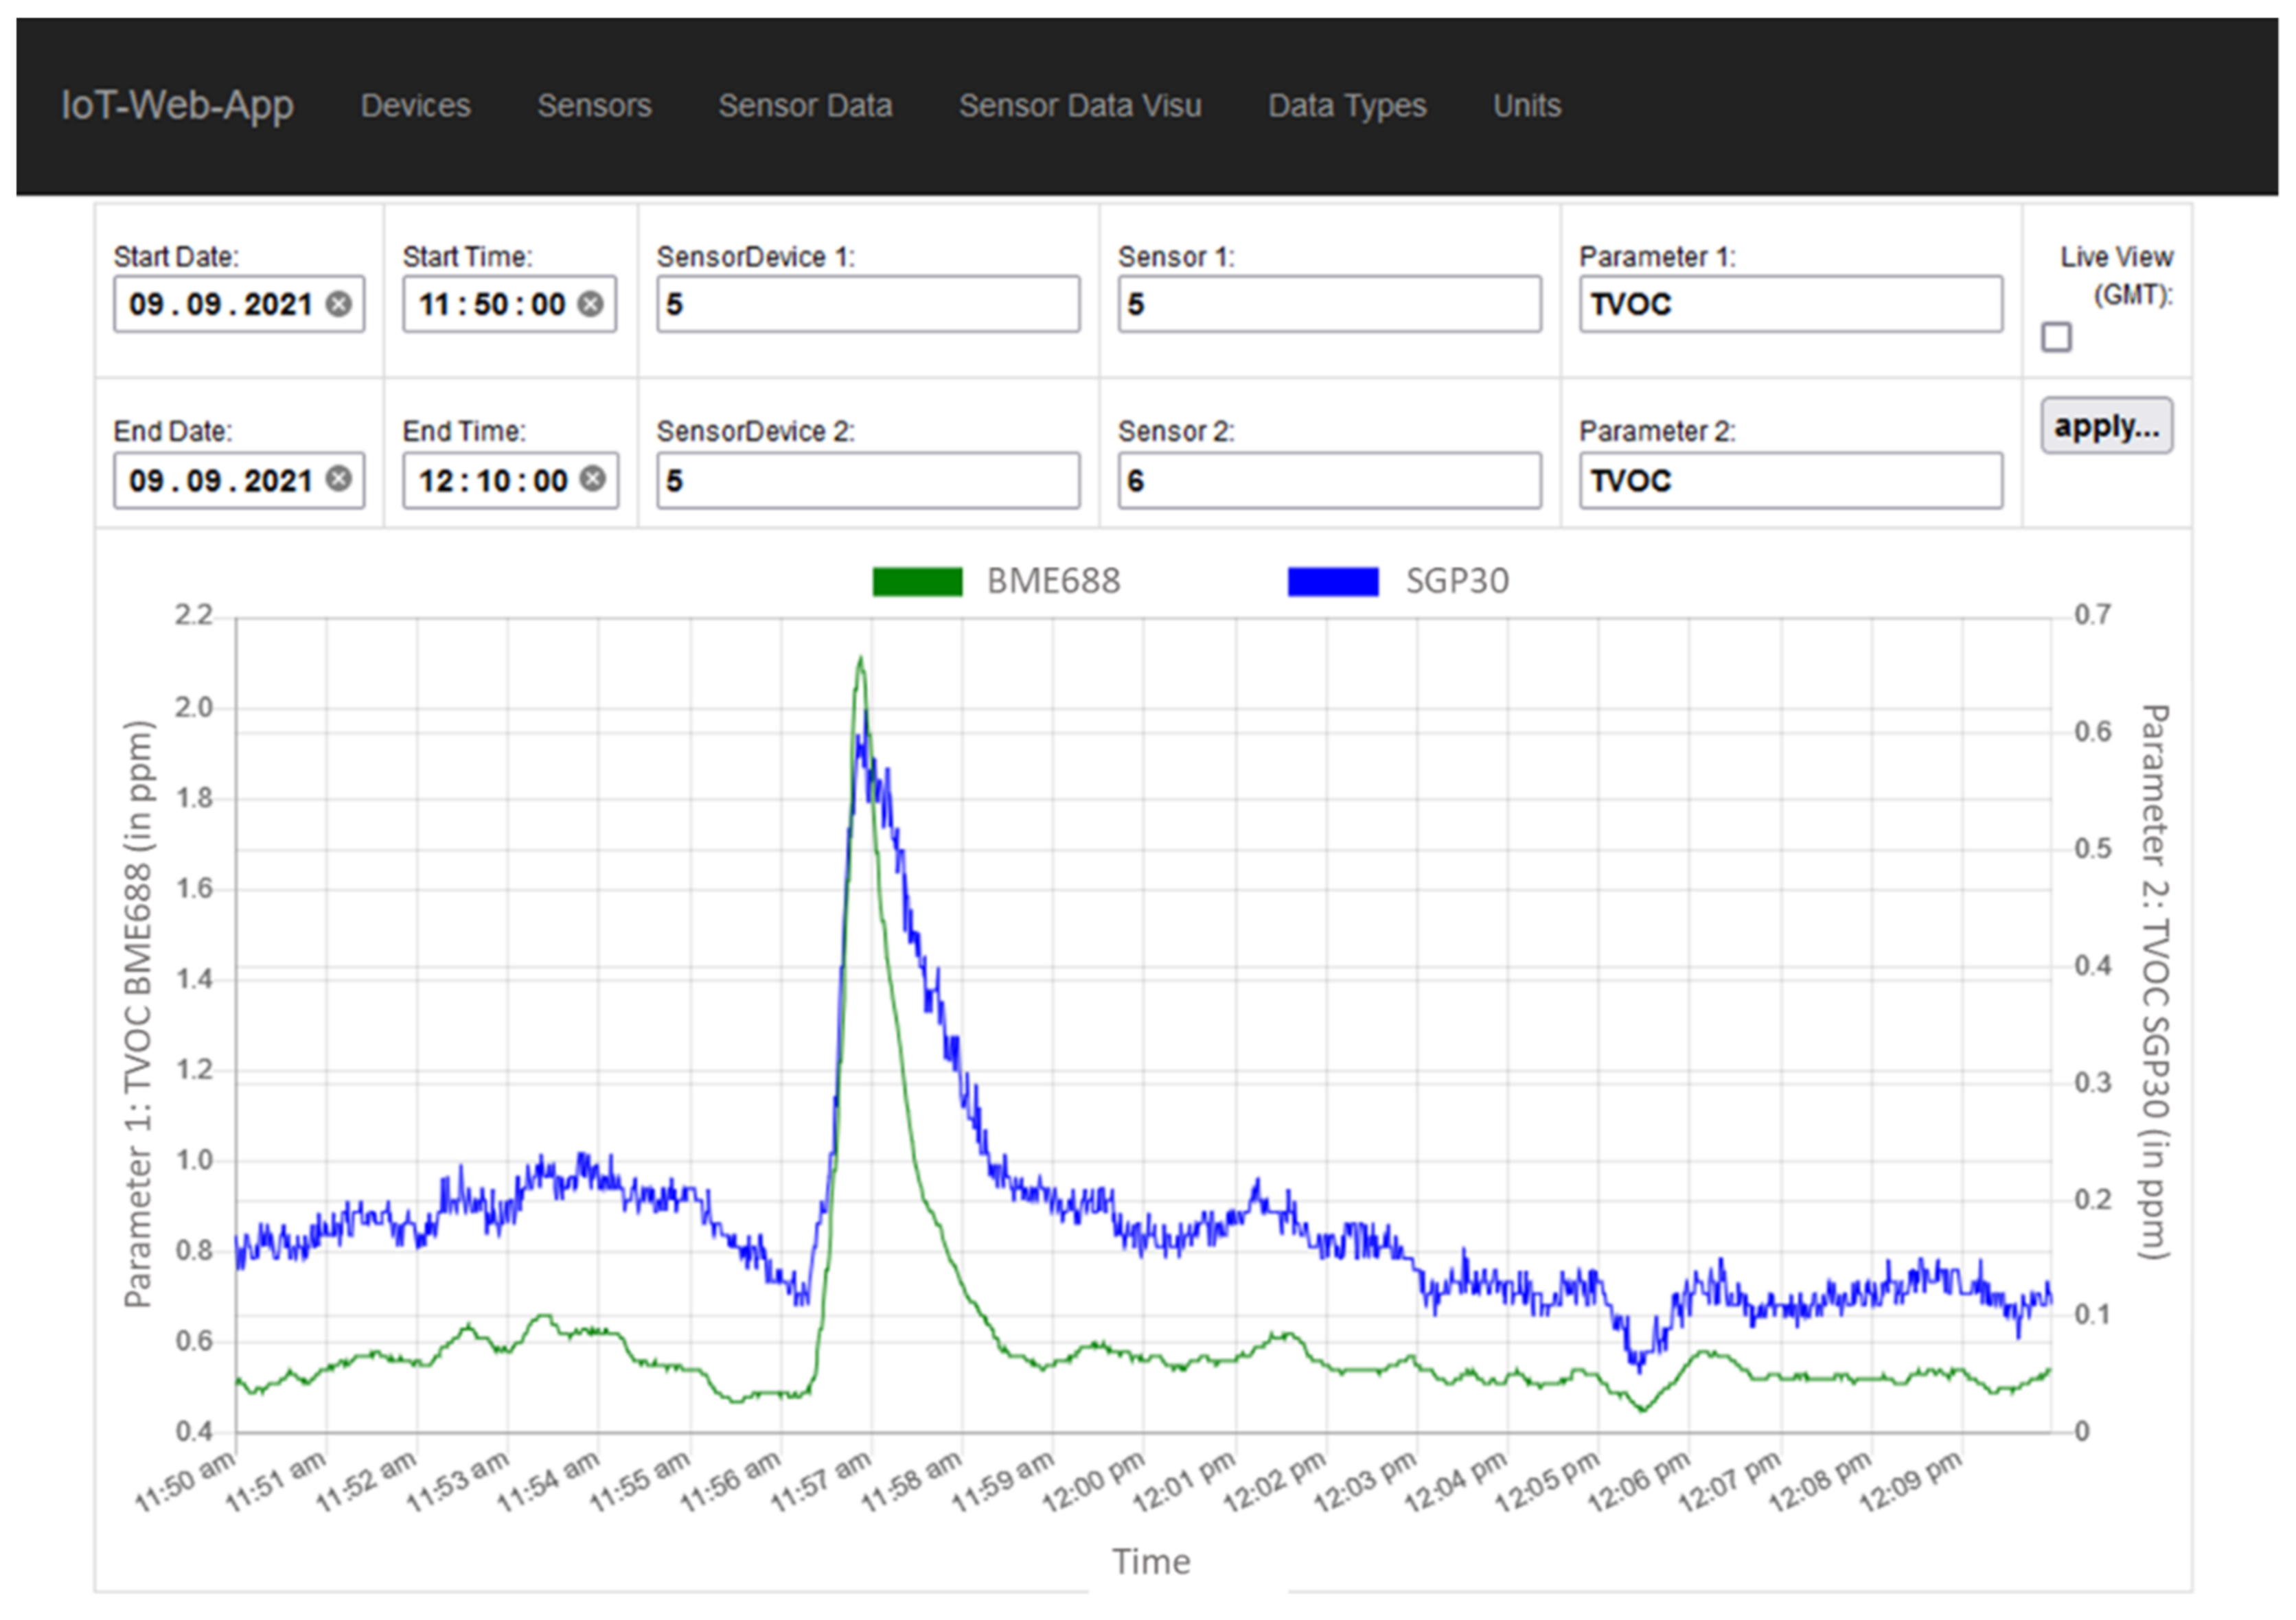Click the Sensor 1 input field
The height and width of the screenshot is (1620, 2296).
(1329, 304)
